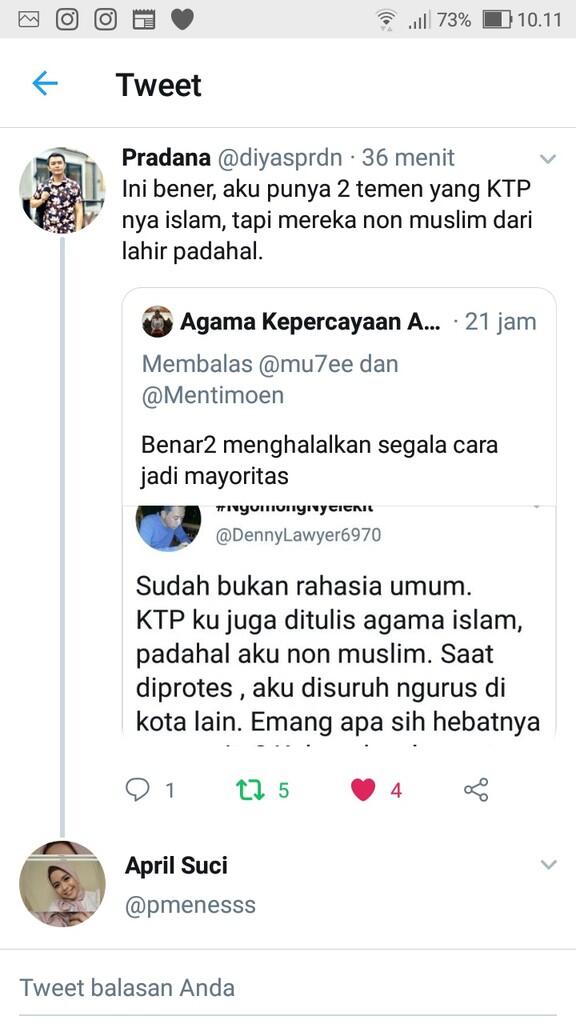Click the back arrow to exit the tweet

tap(42, 85)
